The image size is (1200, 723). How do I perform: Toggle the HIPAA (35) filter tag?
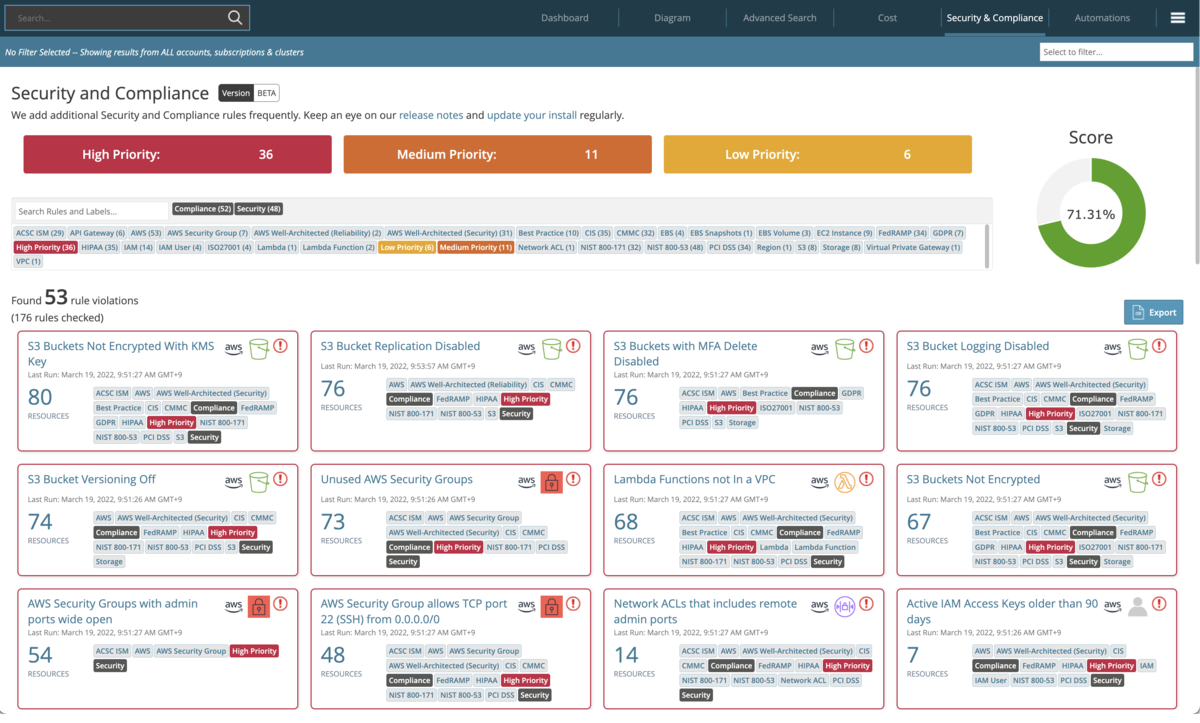100,247
